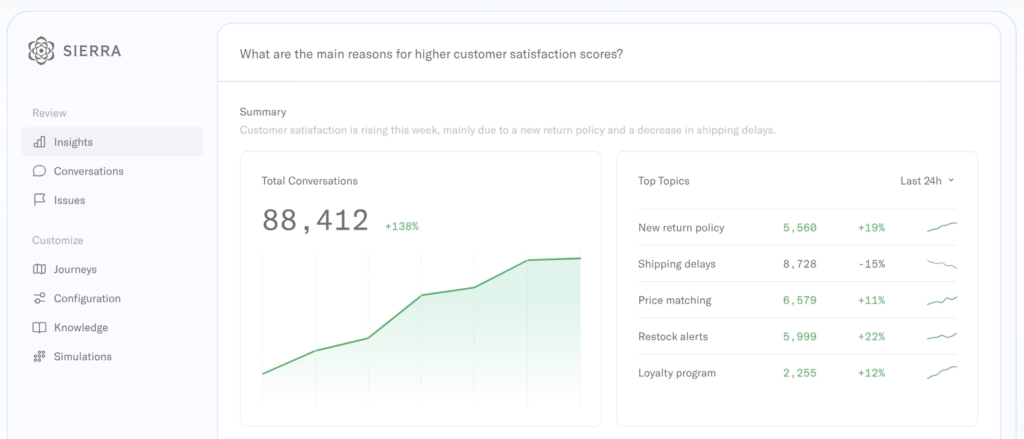This screenshot has height=439, width=1024.
Task: Click the Knowledge book icon
Action: click(39, 327)
